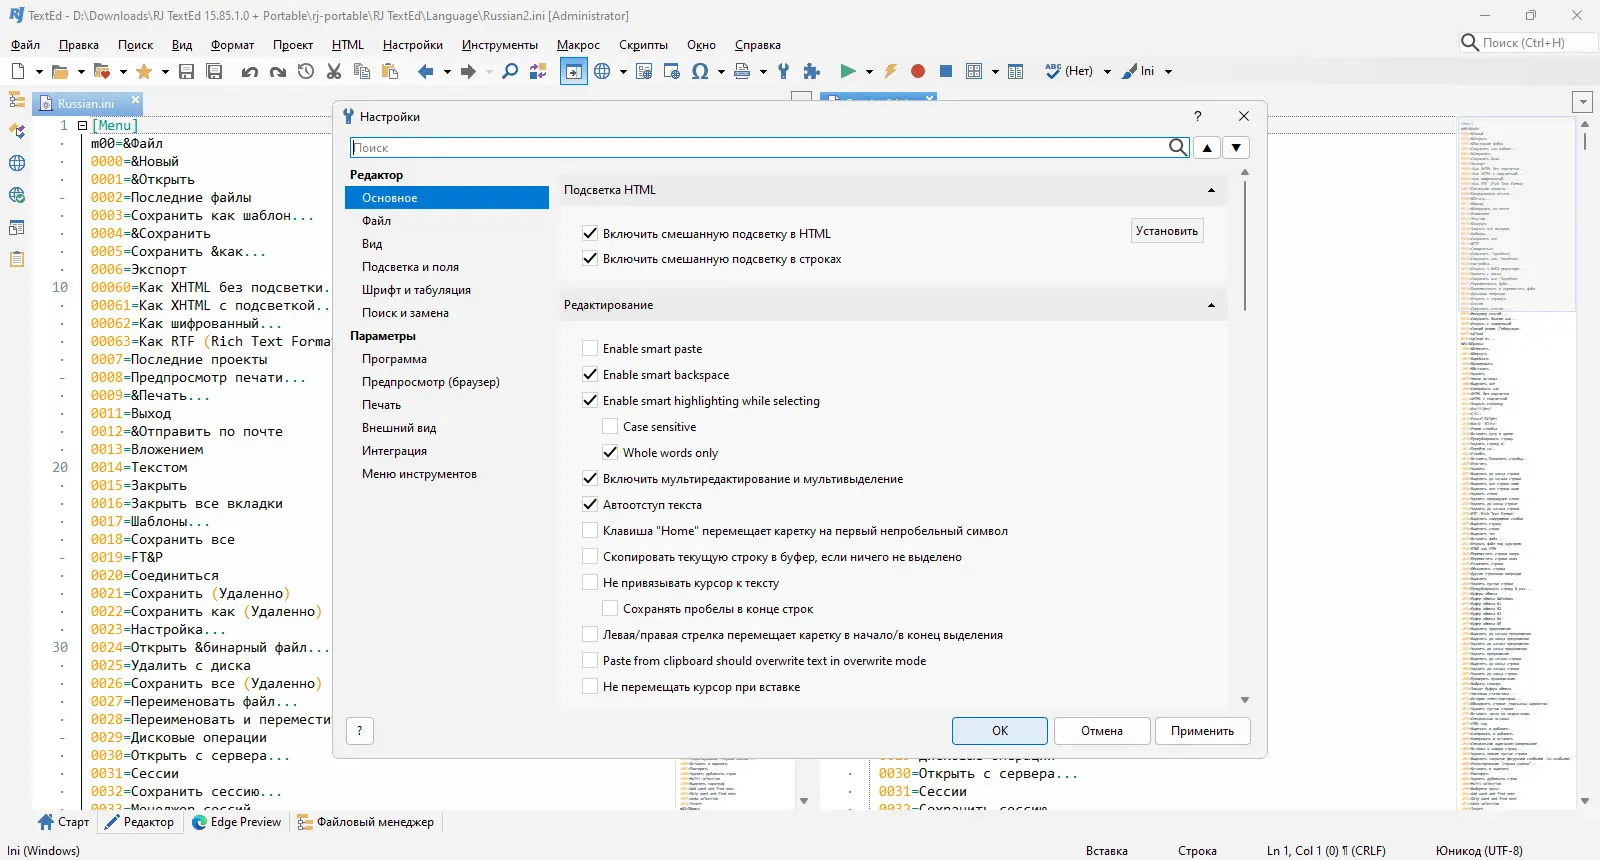Open the run play dropdown arrow
This screenshot has width=1600, height=860.
(x=869, y=71)
